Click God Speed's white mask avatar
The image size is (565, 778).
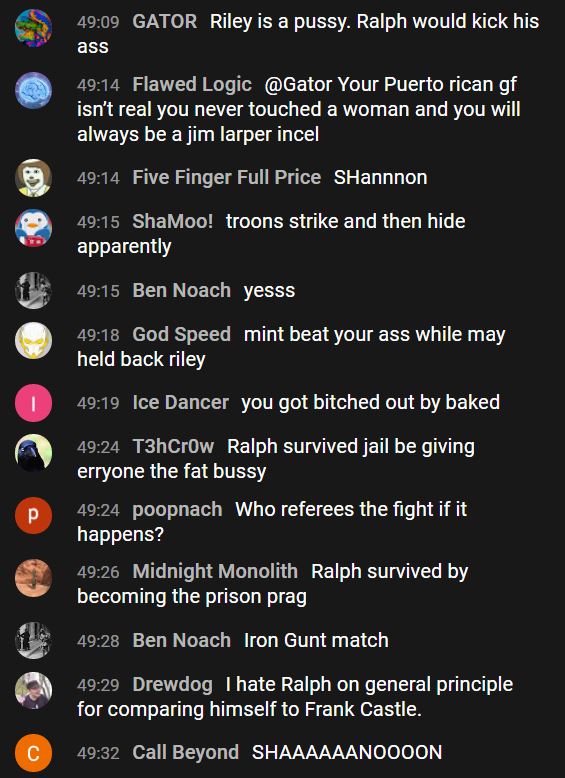(x=33, y=340)
